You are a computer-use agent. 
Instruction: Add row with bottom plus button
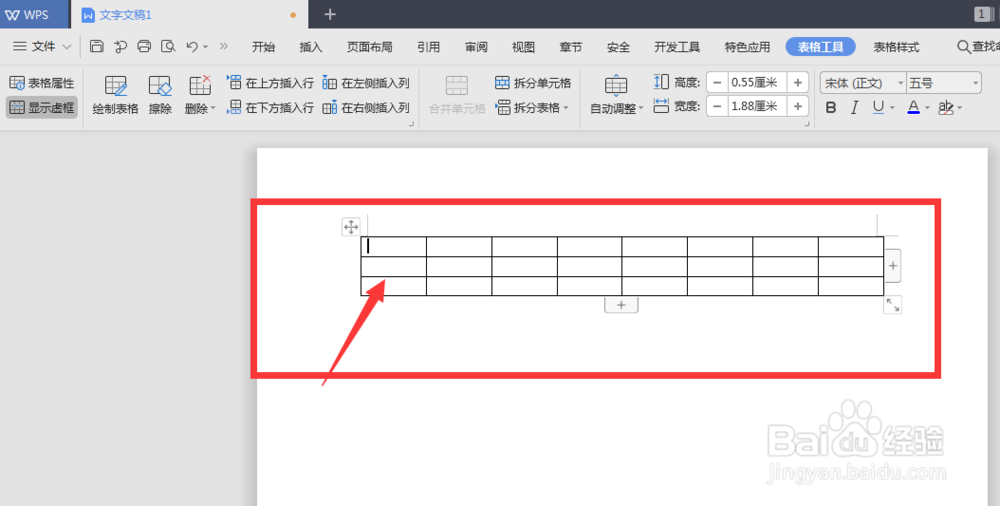pos(621,305)
